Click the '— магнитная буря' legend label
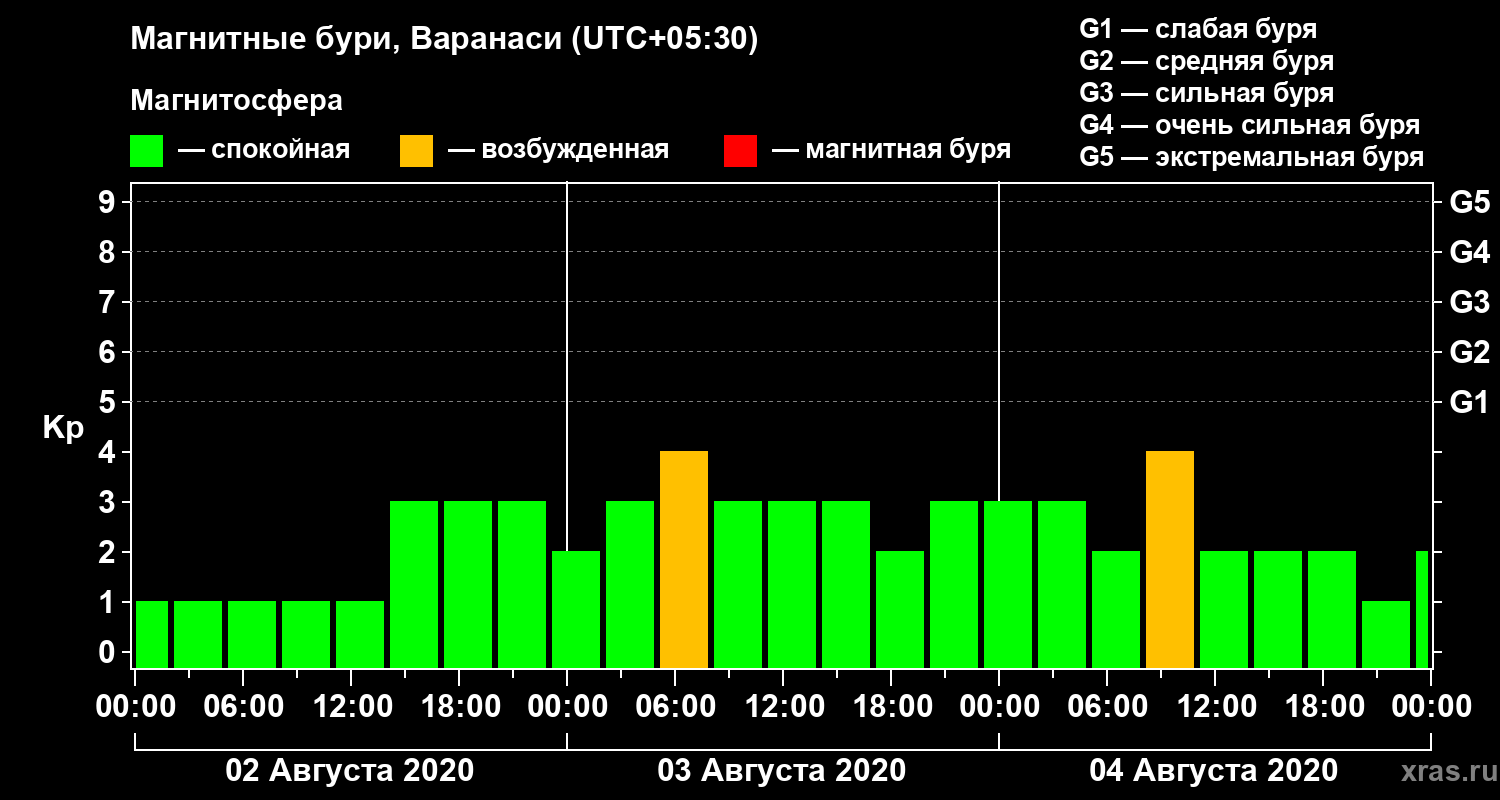This screenshot has width=1500, height=800. click(891, 151)
